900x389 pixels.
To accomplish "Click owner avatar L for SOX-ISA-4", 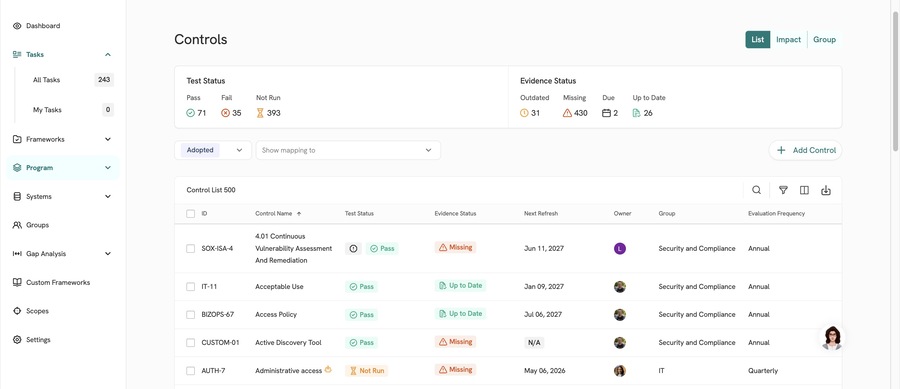I will pos(619,248).
